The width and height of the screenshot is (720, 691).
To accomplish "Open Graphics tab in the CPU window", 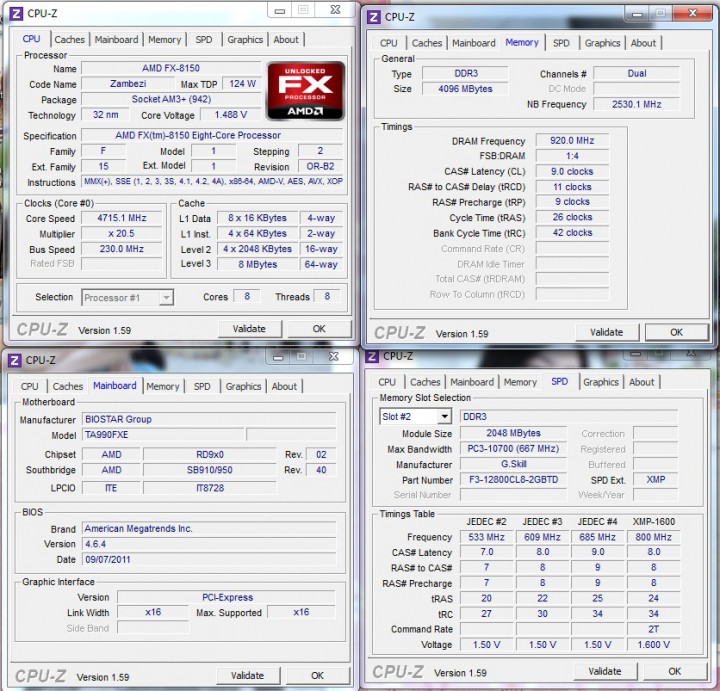I will [245, 39].
